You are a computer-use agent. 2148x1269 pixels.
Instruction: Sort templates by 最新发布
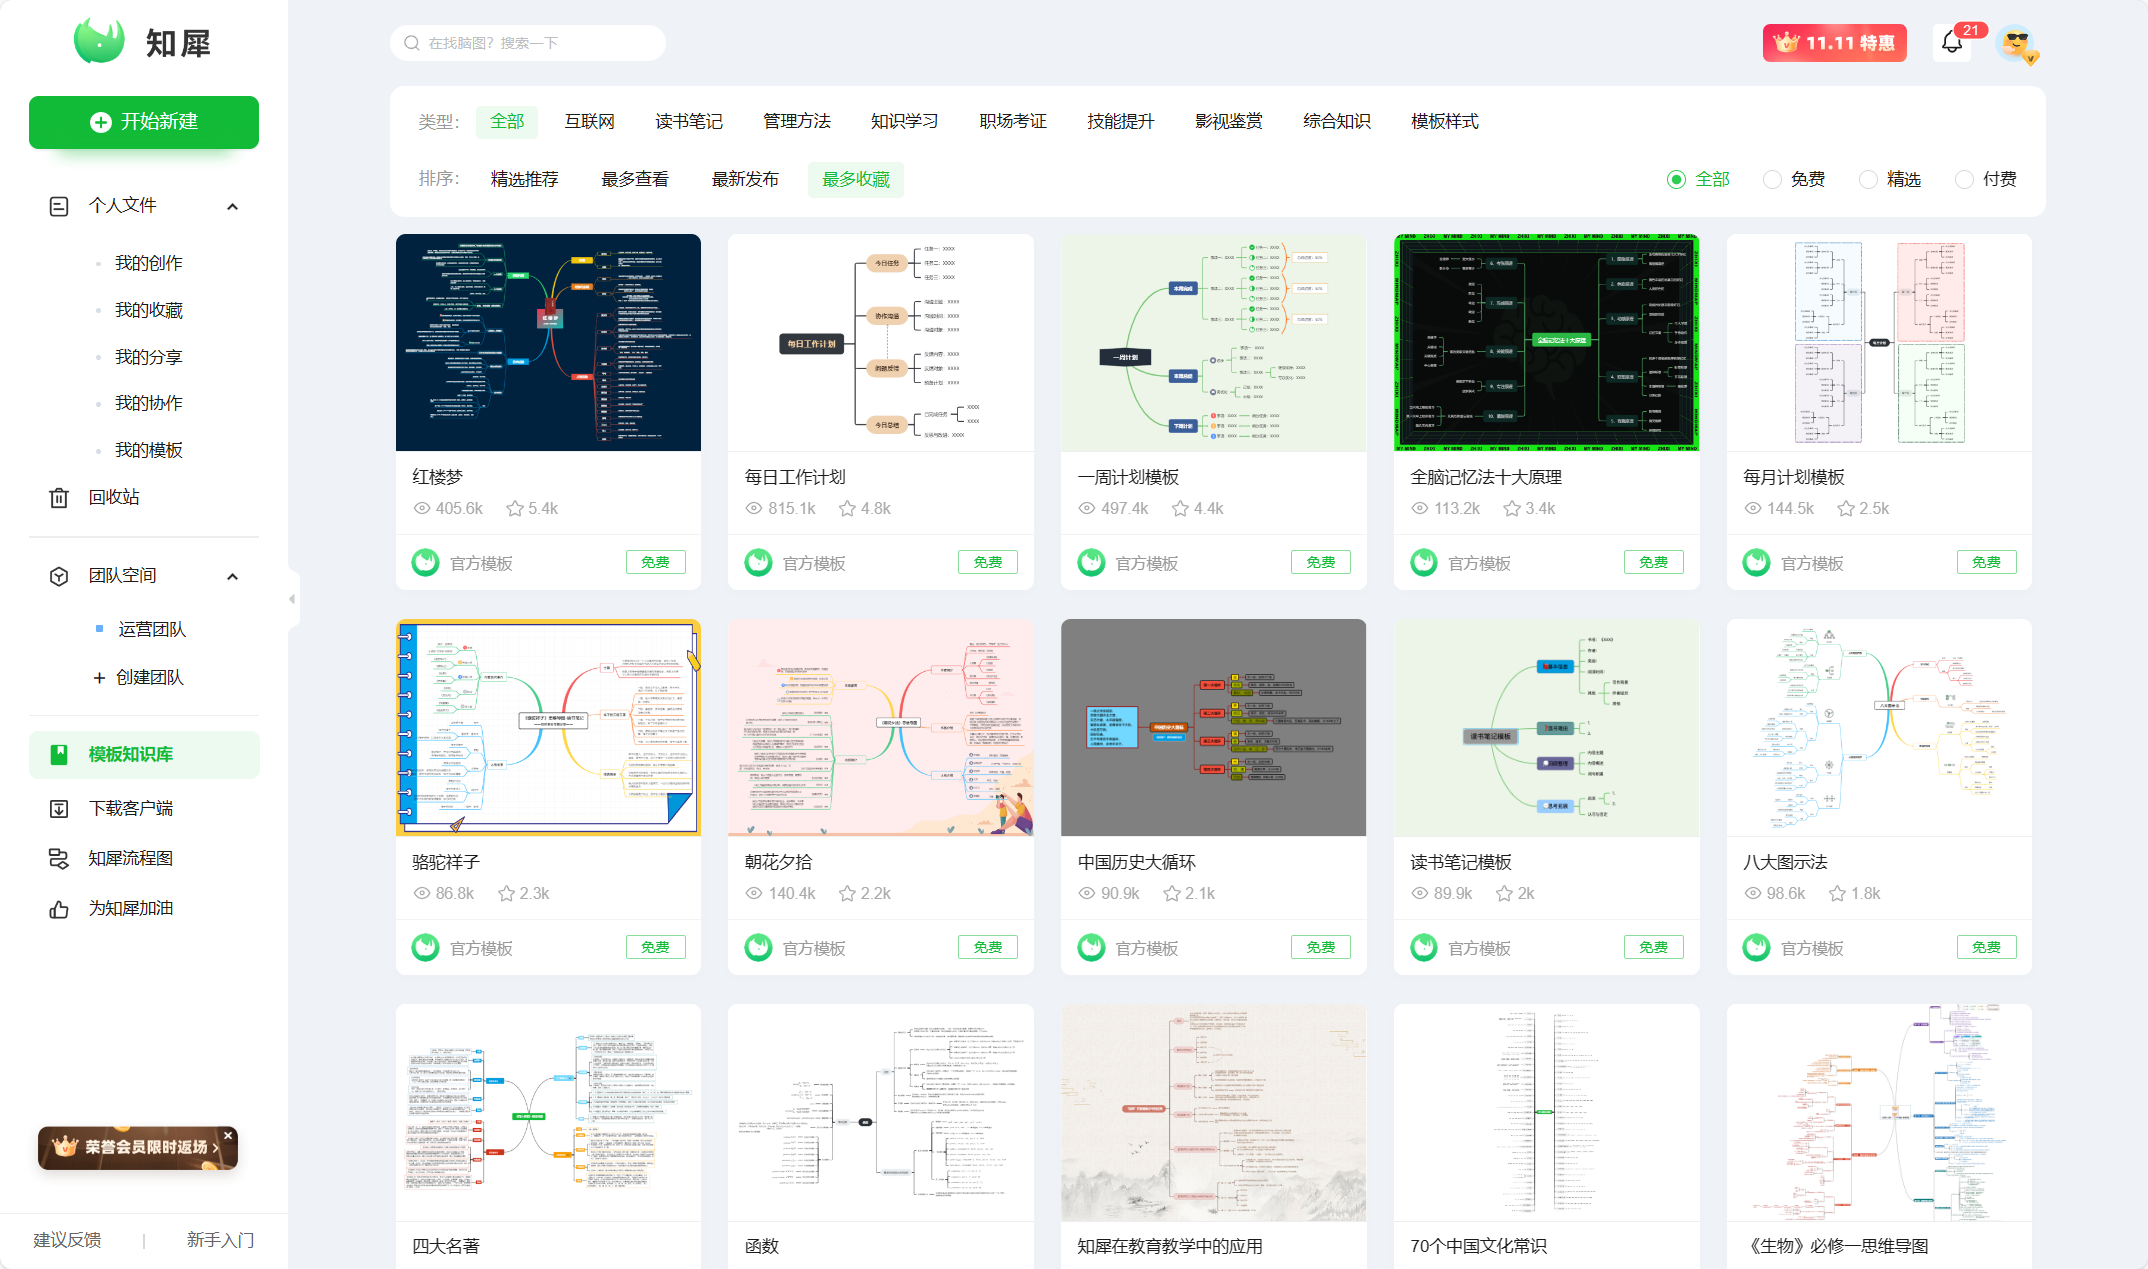(x=744, y=179)
